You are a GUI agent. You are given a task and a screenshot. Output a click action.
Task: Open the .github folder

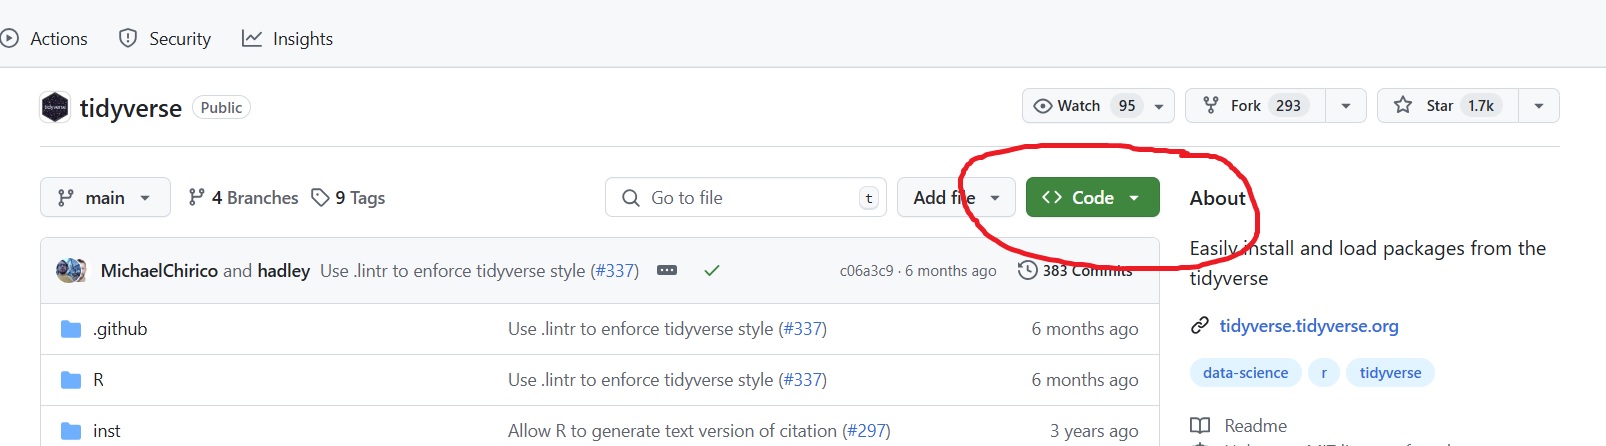[x=120, y=329]
